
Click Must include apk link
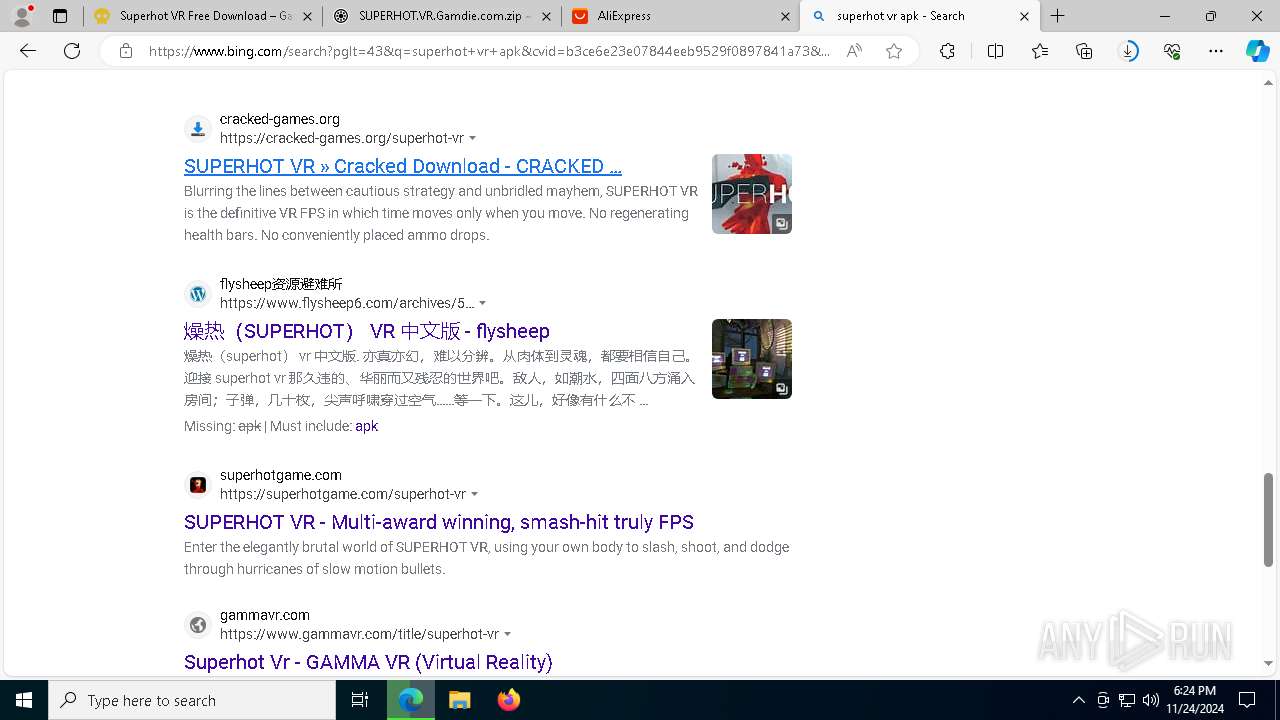(366, 426)
